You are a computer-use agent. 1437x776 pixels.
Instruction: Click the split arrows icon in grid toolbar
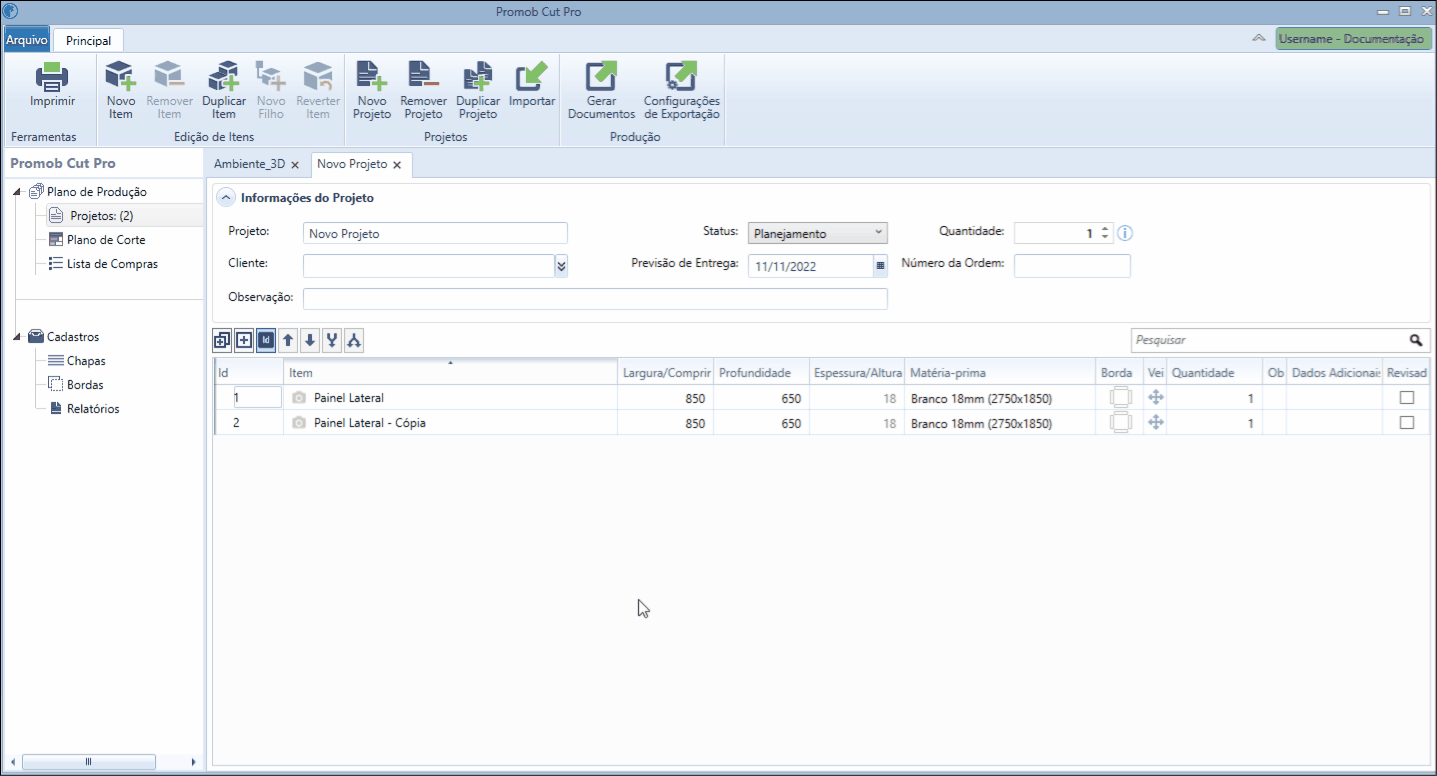pos(354,340)
